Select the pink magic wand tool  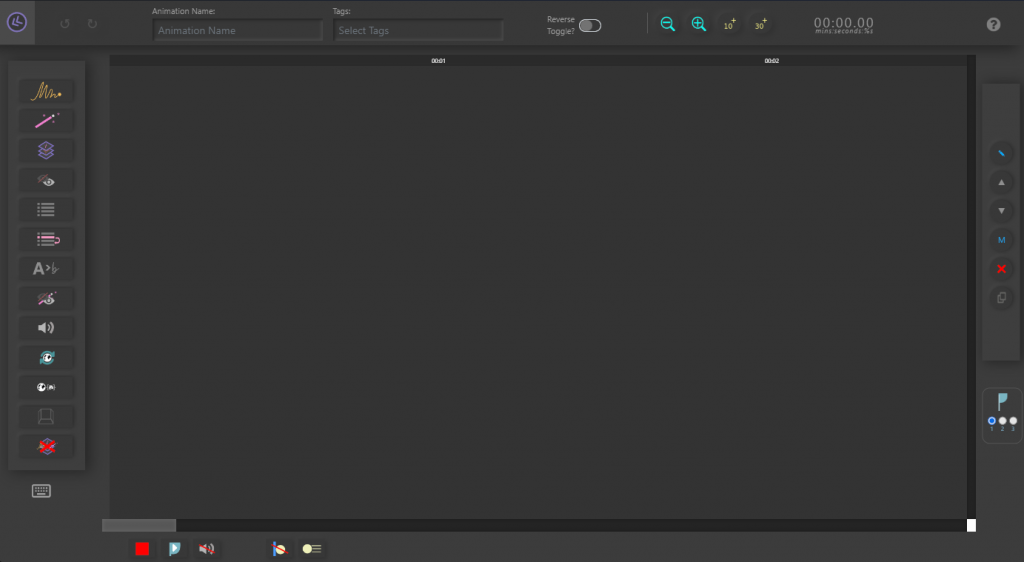46,121
